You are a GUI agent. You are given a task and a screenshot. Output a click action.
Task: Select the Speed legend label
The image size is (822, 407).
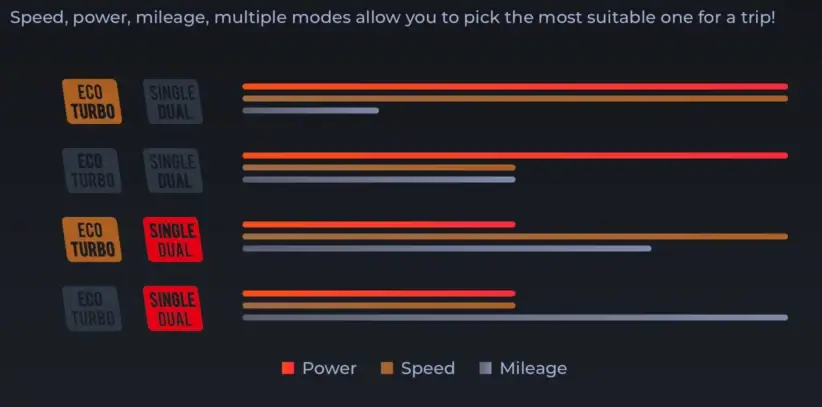[x=427, y=368]
